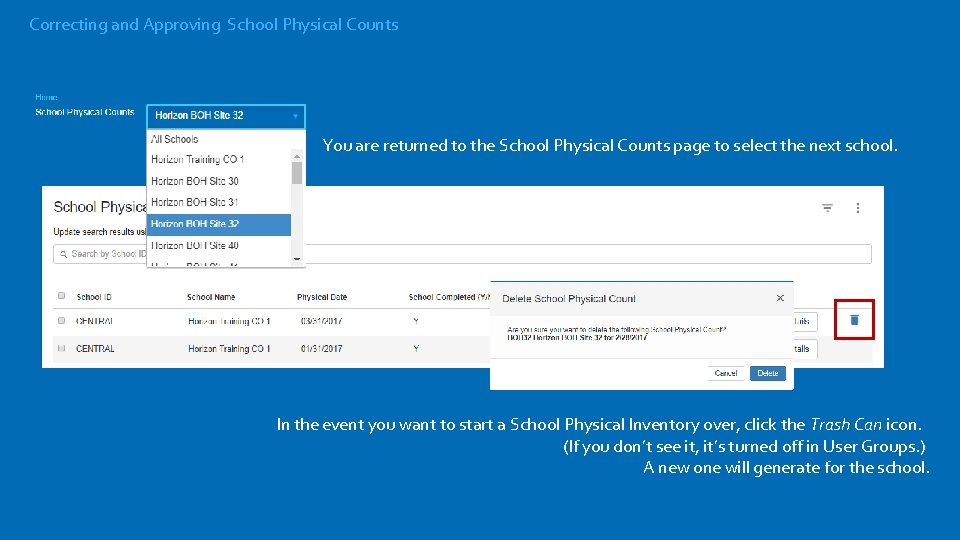960x540 pixels.
Task: Open Details button in first row
Action: coord(805,321)
